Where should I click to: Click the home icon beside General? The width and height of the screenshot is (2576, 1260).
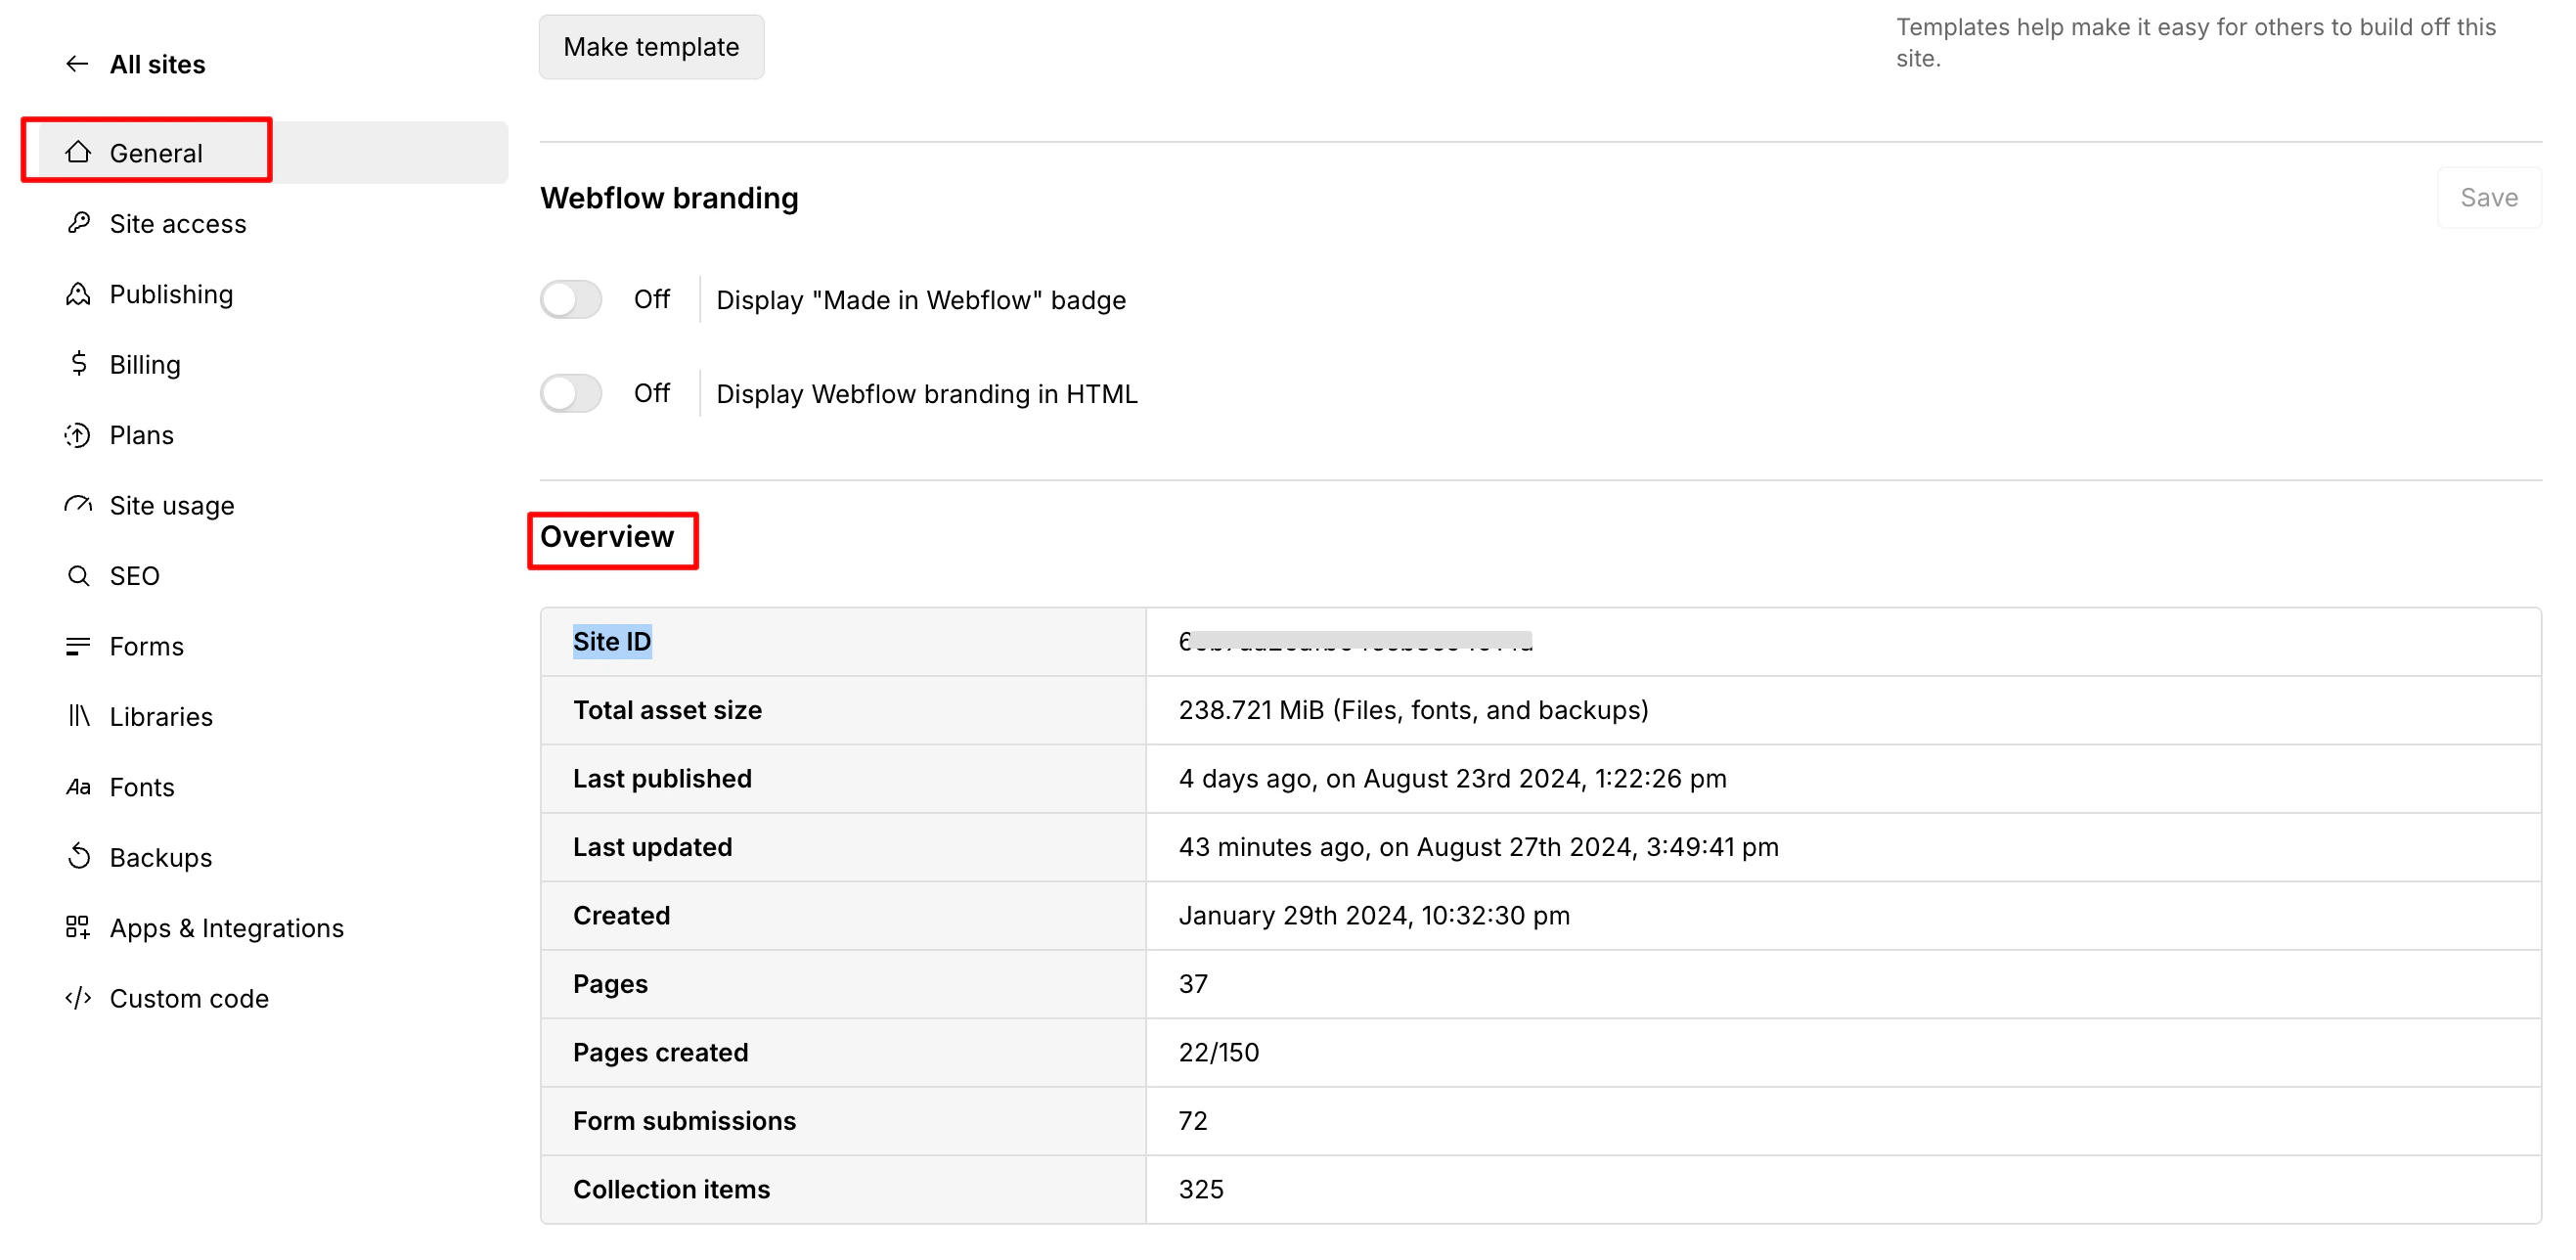pos(78,152)
